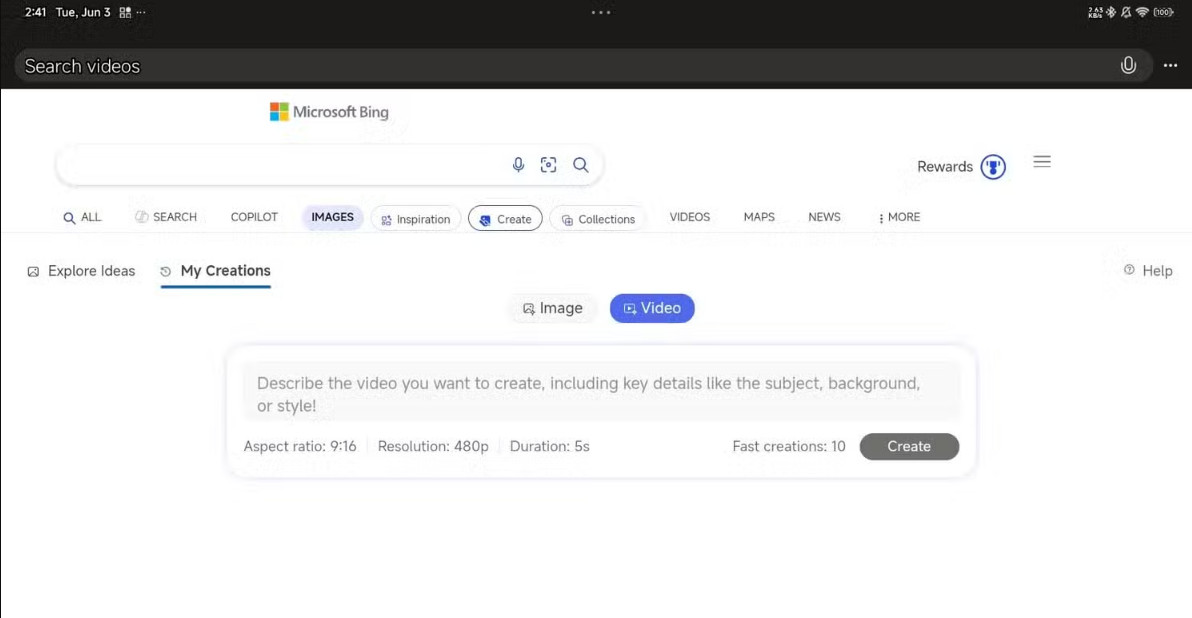This screenshot has height=618, width=1192.
Task: Click the gray Create button in the prompt card
Action: point(909,446)
